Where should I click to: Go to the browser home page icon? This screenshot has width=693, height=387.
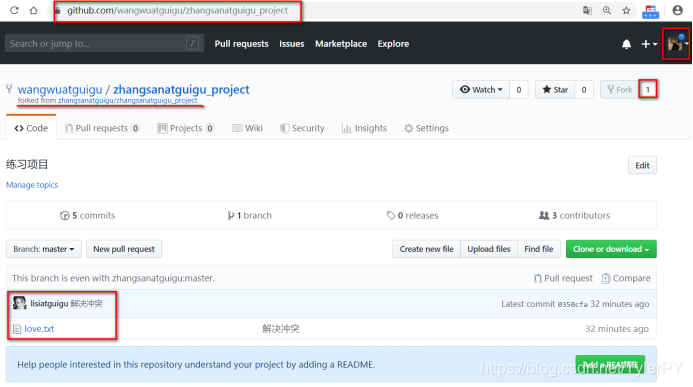point(34,10)
